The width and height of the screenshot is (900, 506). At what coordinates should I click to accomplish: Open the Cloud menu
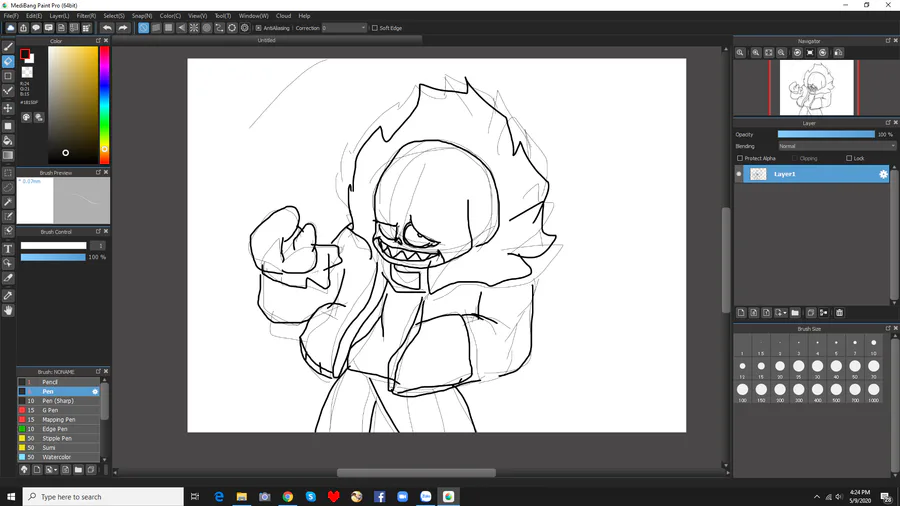(x=284, y=16)
